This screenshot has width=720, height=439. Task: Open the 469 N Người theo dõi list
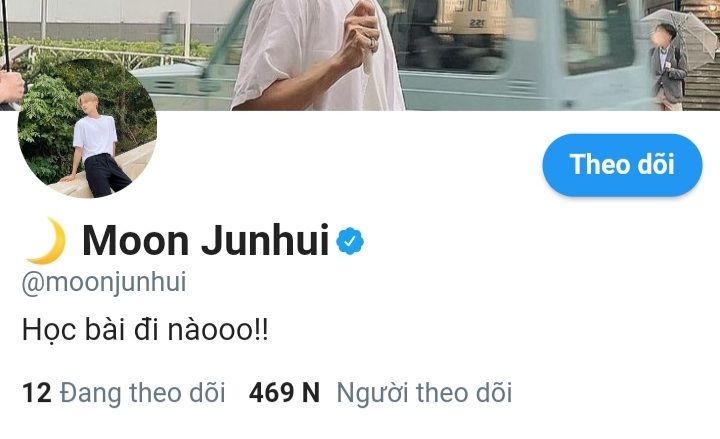click(380, 393)
